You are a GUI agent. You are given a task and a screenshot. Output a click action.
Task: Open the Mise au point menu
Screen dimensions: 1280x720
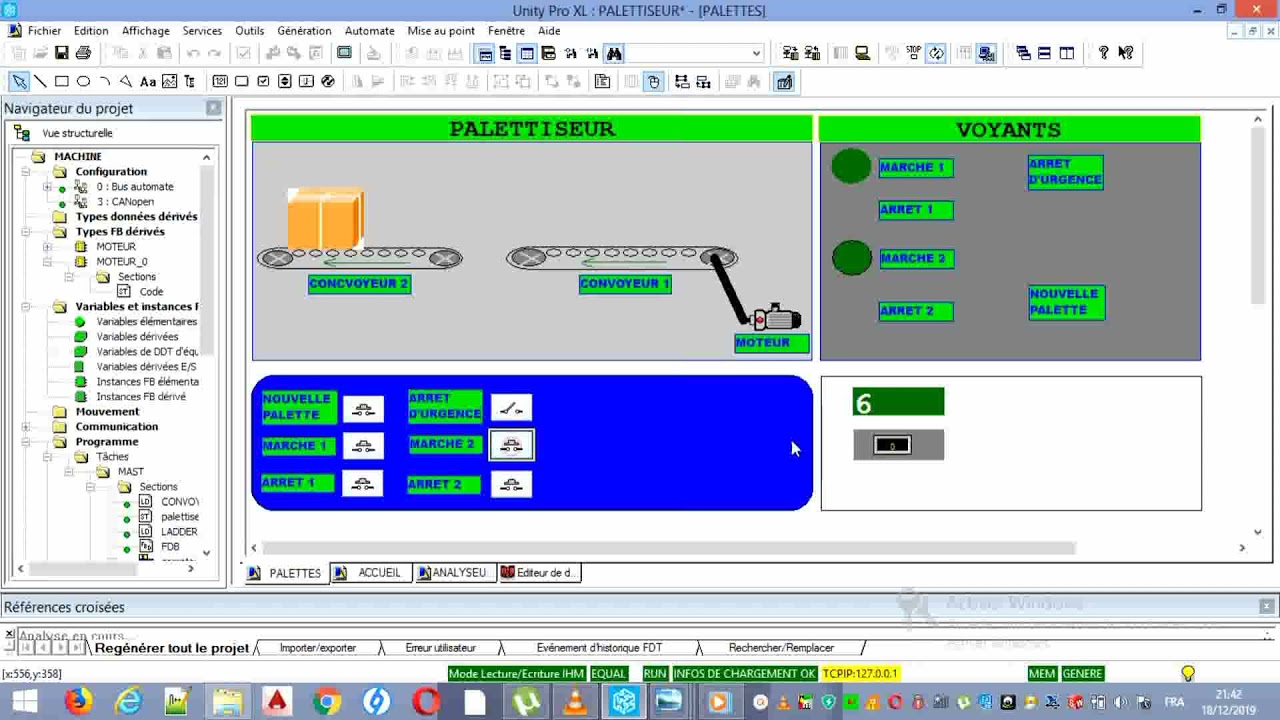pyautogui.click(x=441, y=31)
